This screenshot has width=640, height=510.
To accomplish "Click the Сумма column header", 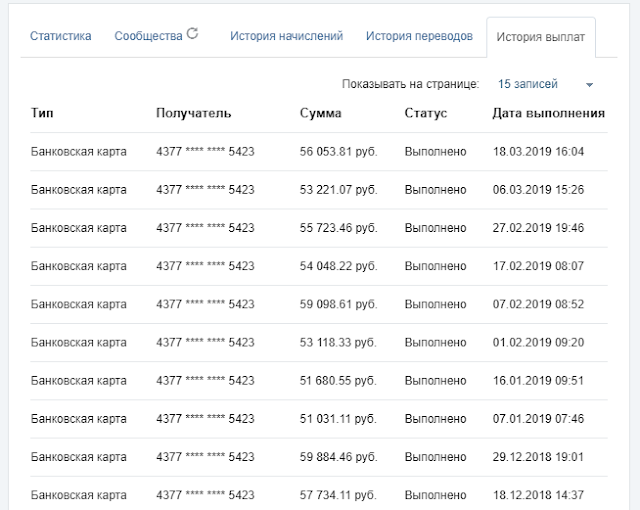I will point(320,113).
